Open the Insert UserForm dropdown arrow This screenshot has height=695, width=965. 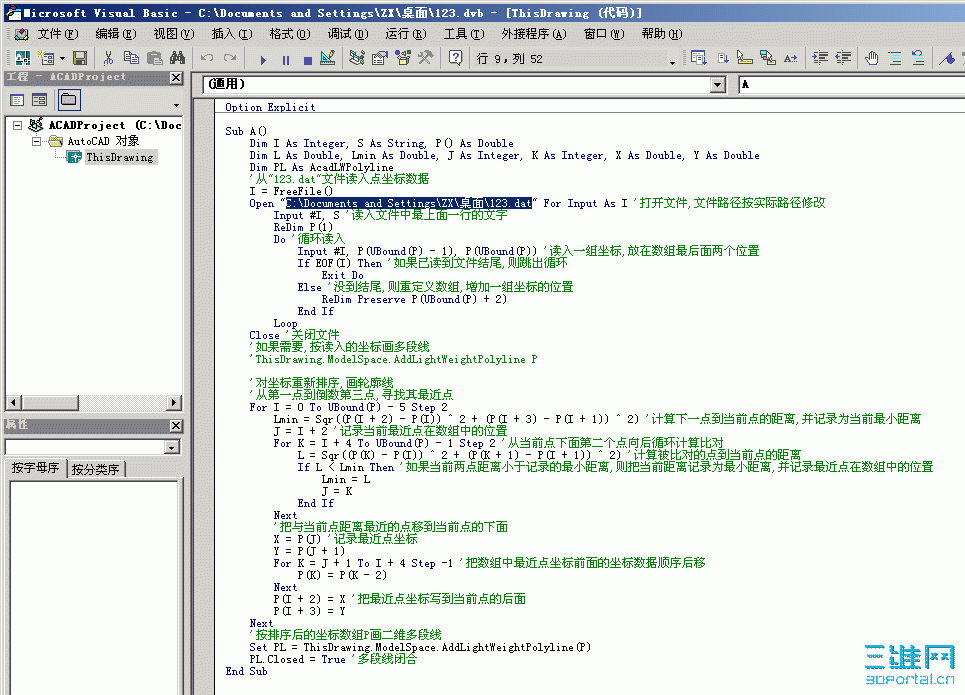pyautogui.click(x=62, y=58)
